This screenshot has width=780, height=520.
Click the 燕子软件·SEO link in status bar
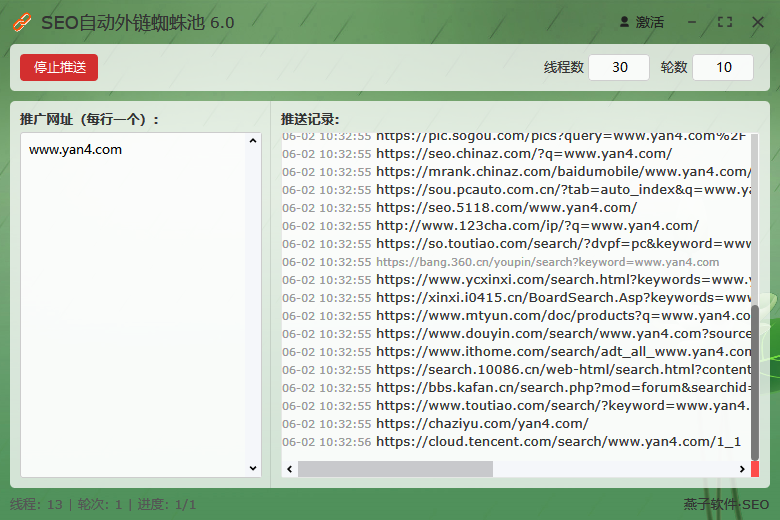point(726,505)
